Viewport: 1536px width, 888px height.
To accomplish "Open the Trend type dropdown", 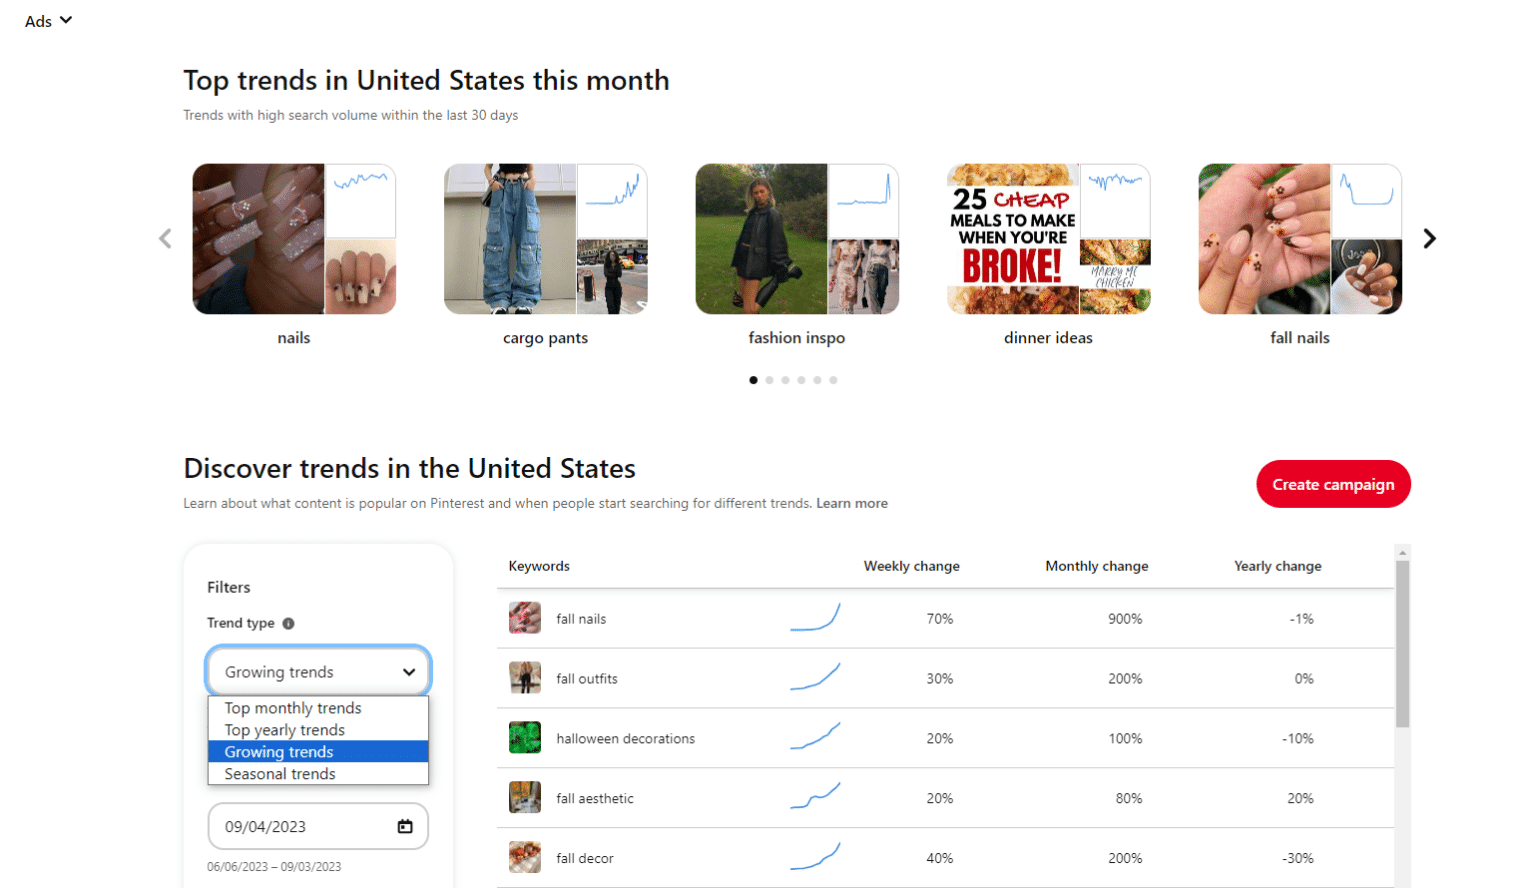I will click(x=317, y=671).
